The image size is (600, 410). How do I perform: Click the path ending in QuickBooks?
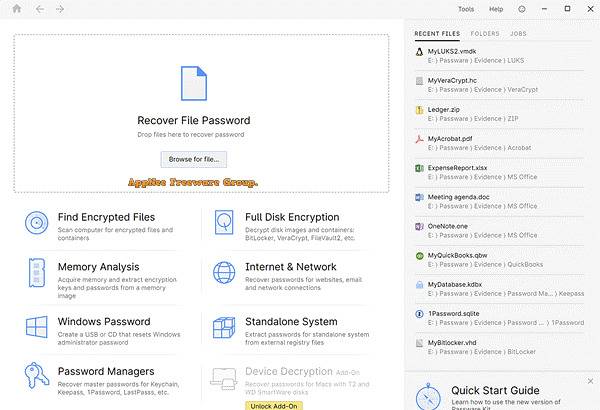(485, 265)
